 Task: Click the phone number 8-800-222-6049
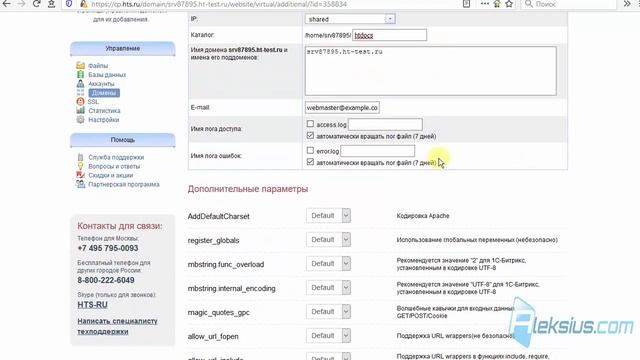106,280
